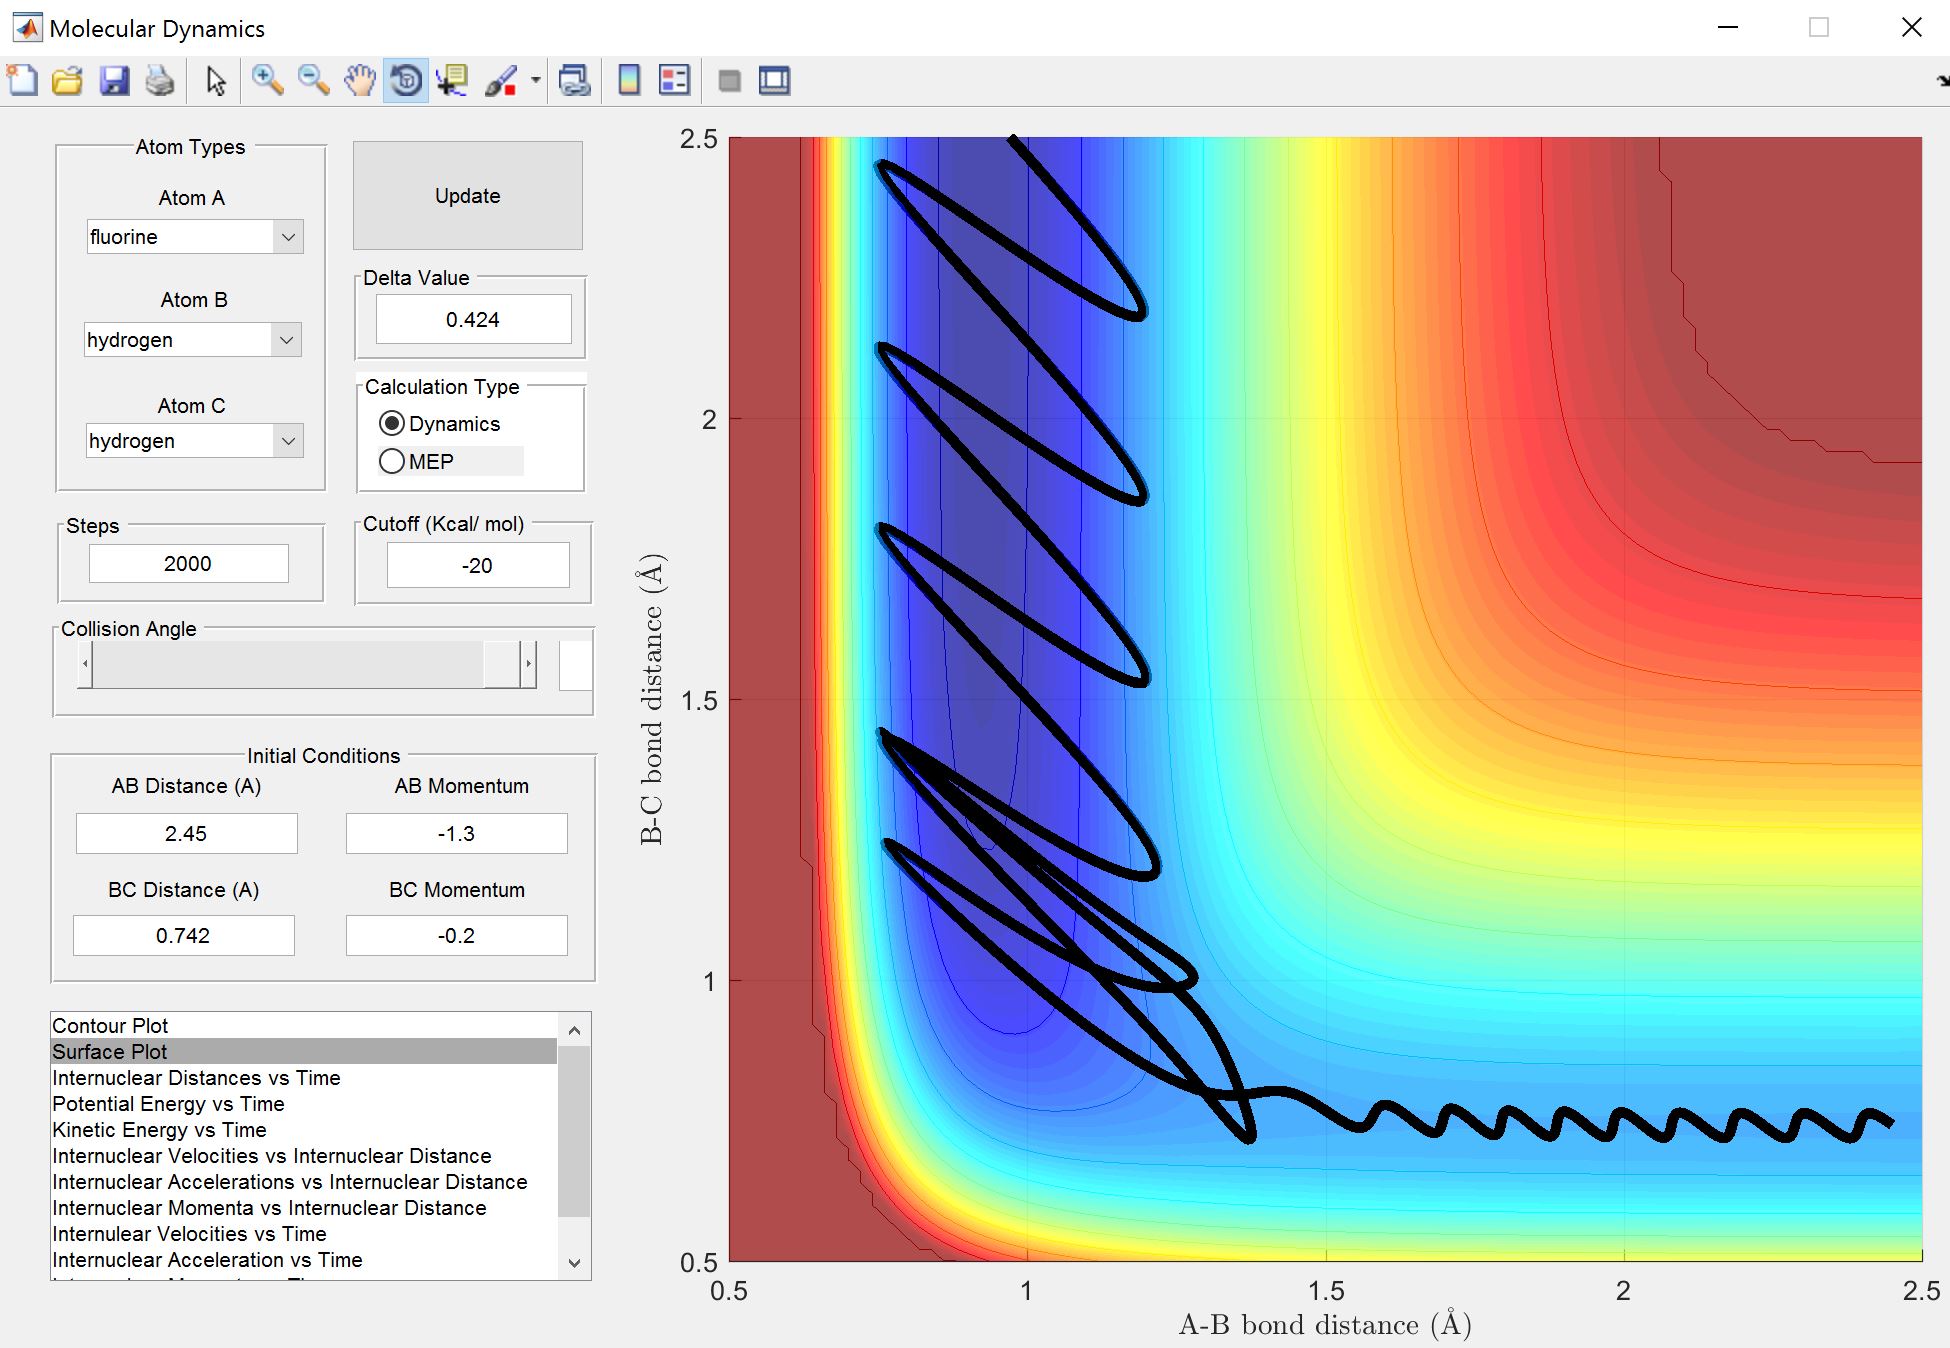Click the New Figure toolbar icon
This screenshot has width=1950, height=1348.
(22, 81)
